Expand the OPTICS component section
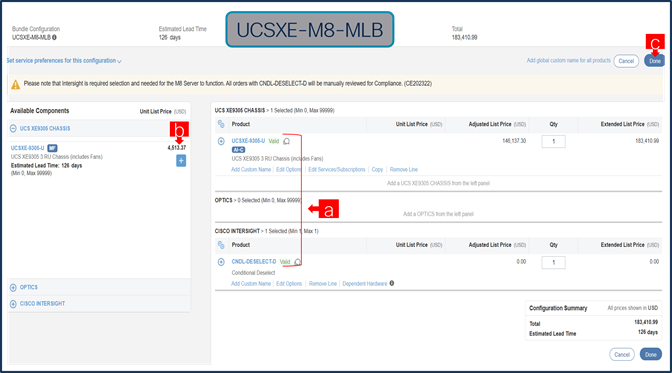 tap(13, 287)
